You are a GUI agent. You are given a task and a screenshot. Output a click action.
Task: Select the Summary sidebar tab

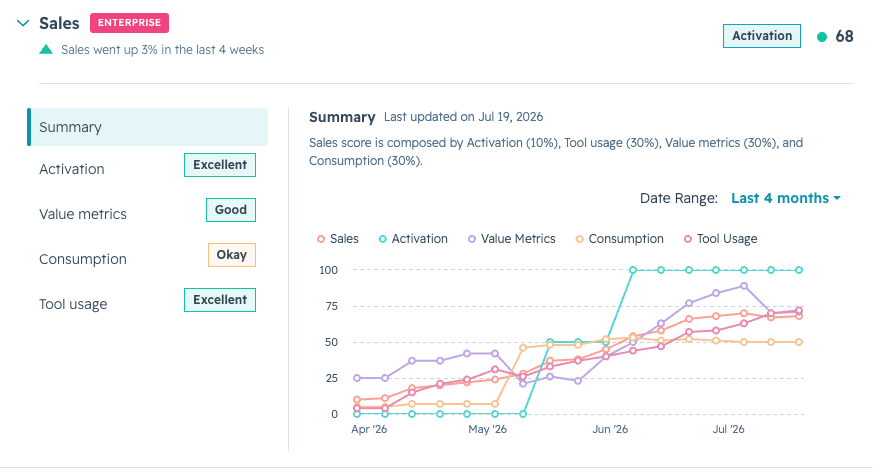coord(148,127)
